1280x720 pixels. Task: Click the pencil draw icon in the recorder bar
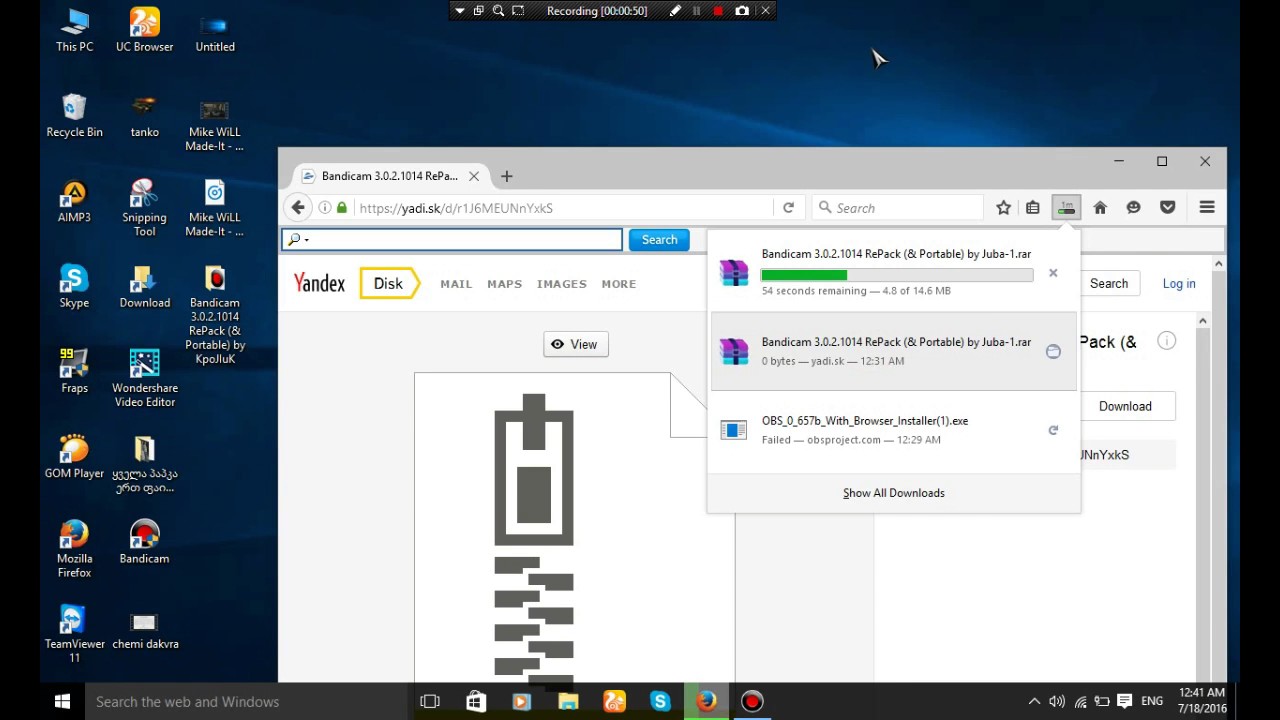pyautogui.click(x=675, y=11)
